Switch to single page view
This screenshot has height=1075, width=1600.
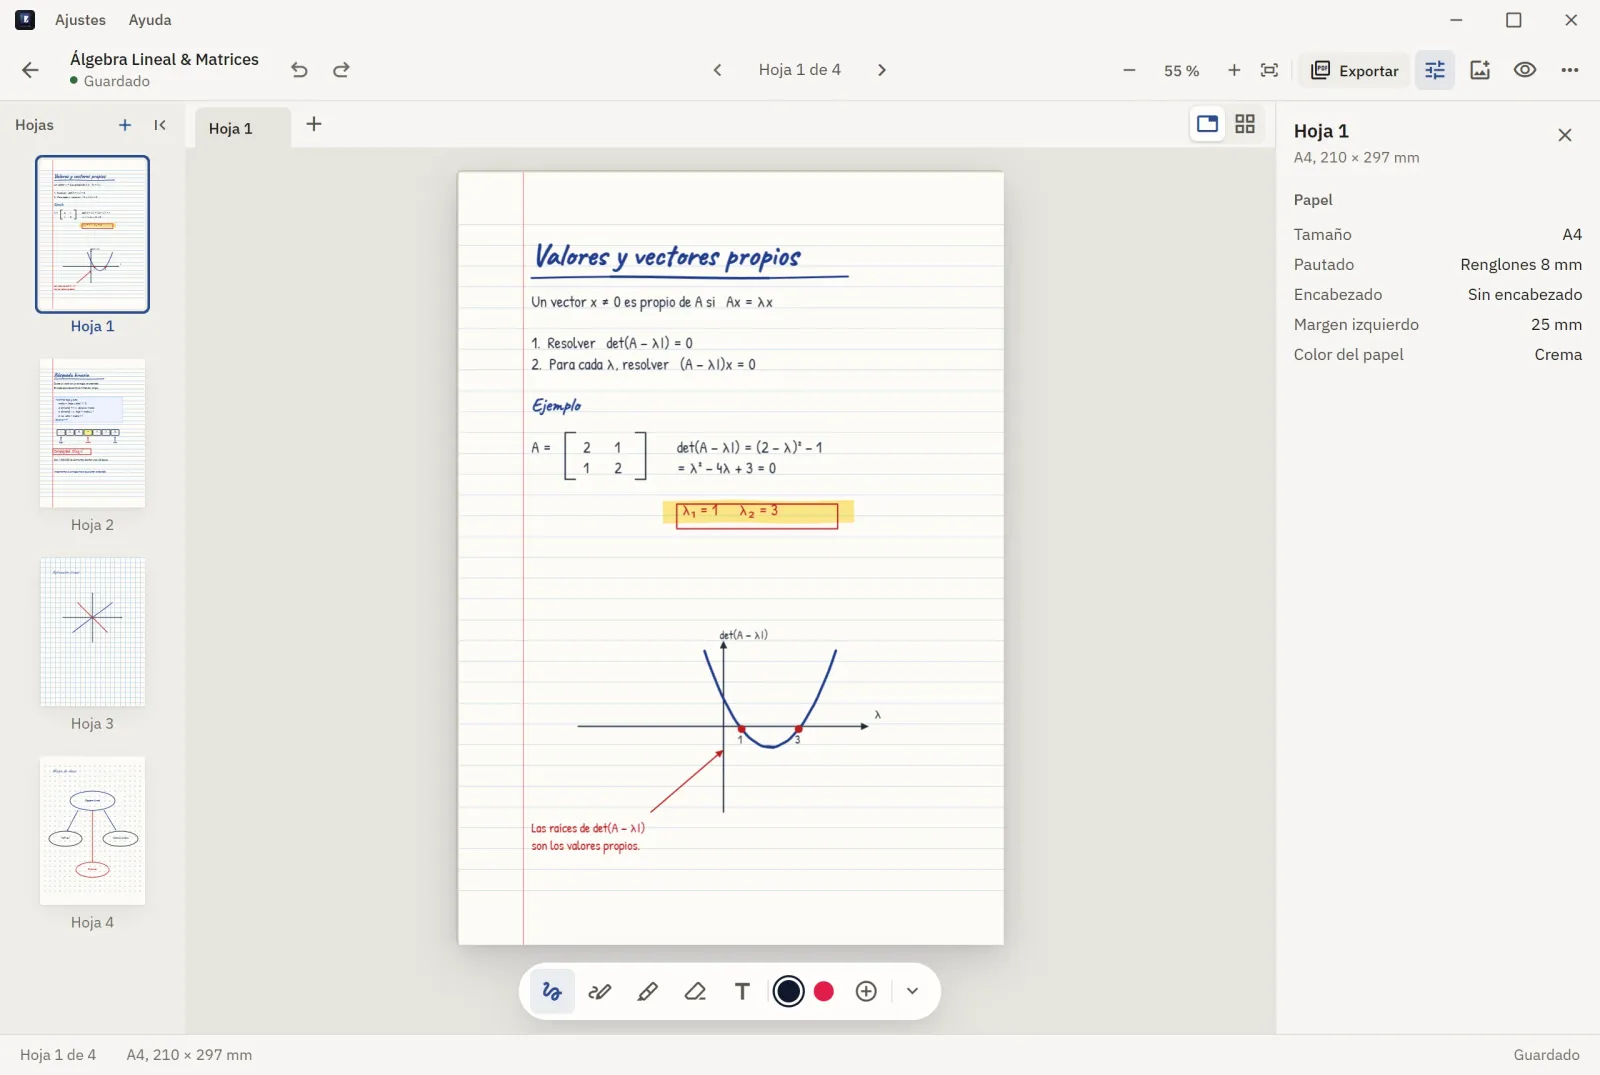click(1208, 124)
